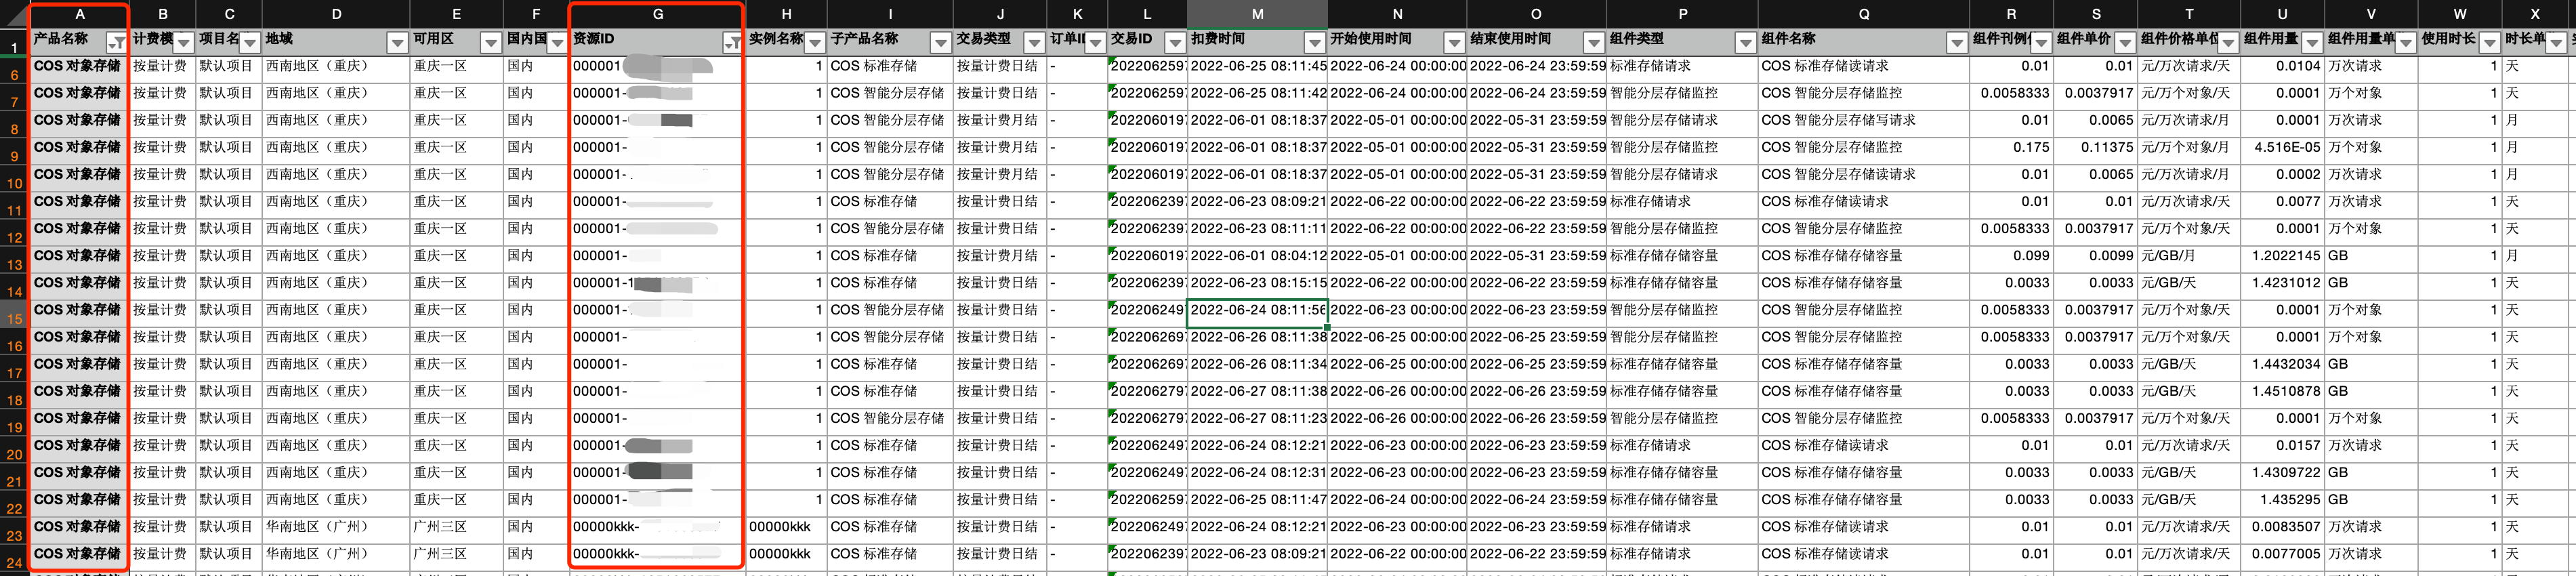Image resolution: width=2576 pixels, height=576 pixels.
Task: Click the cell COS 智能分层存储写请求
Action: 1838,120
